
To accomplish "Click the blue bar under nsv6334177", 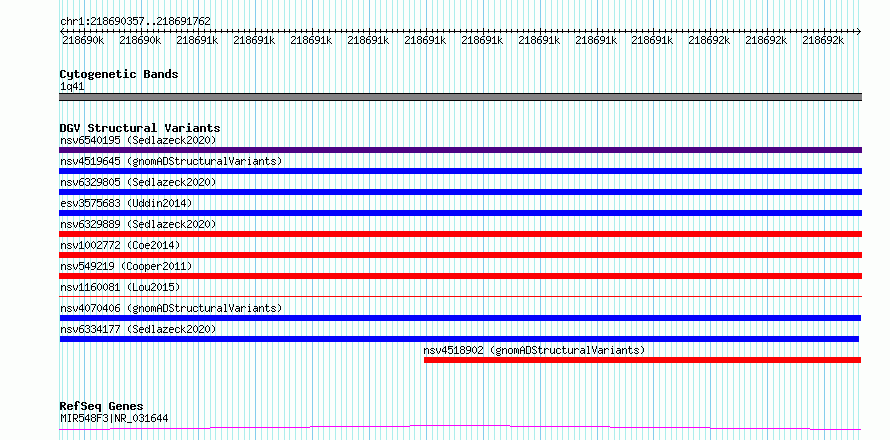I will click(x=459, y=339).
